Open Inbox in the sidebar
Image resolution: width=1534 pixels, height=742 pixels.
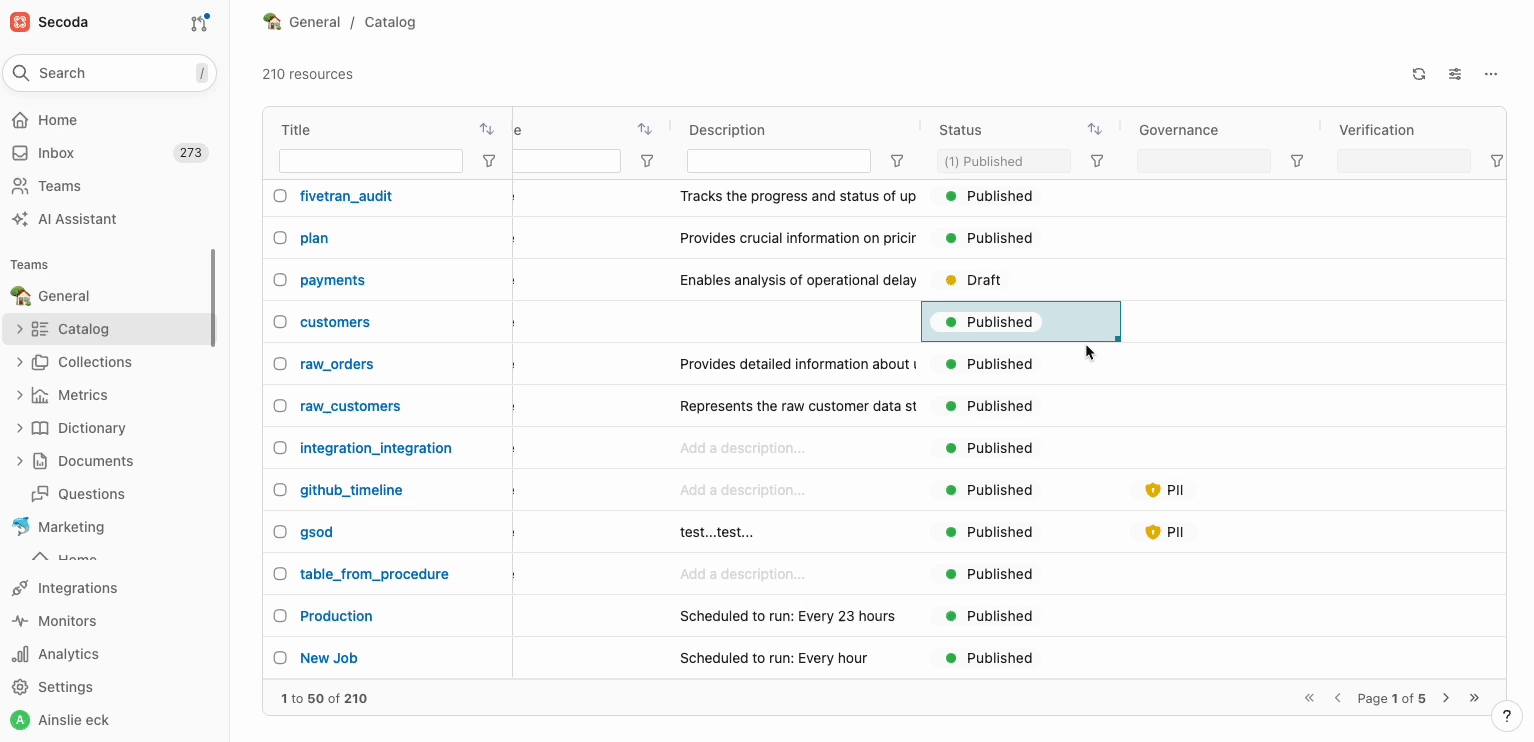coord(56,153)
